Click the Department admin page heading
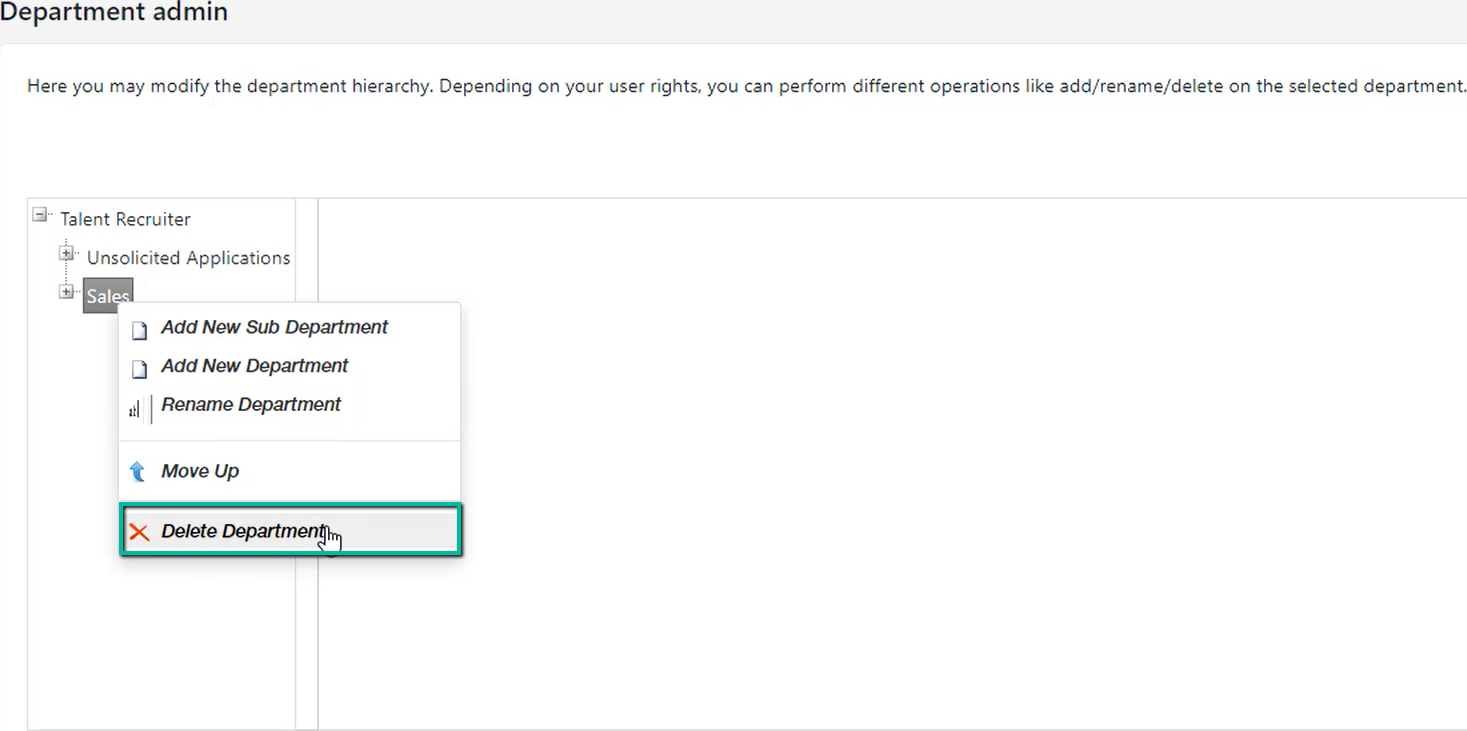 click(x=114, y=13)
